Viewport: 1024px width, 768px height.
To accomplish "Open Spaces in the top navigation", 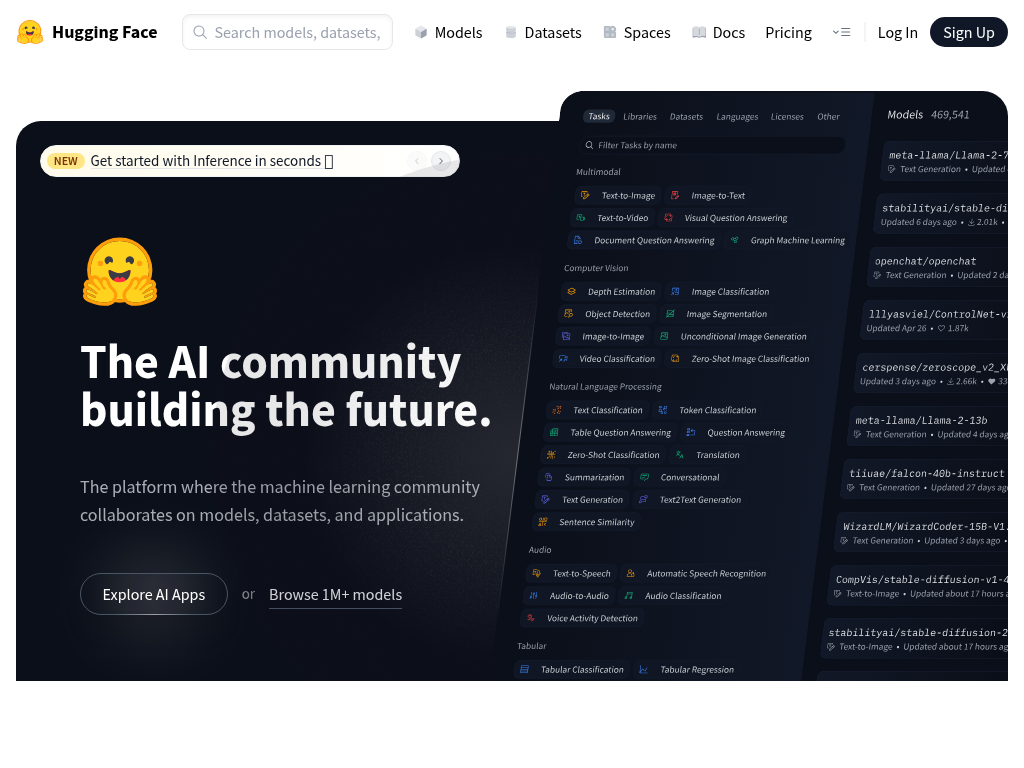I will click(637, 33).
